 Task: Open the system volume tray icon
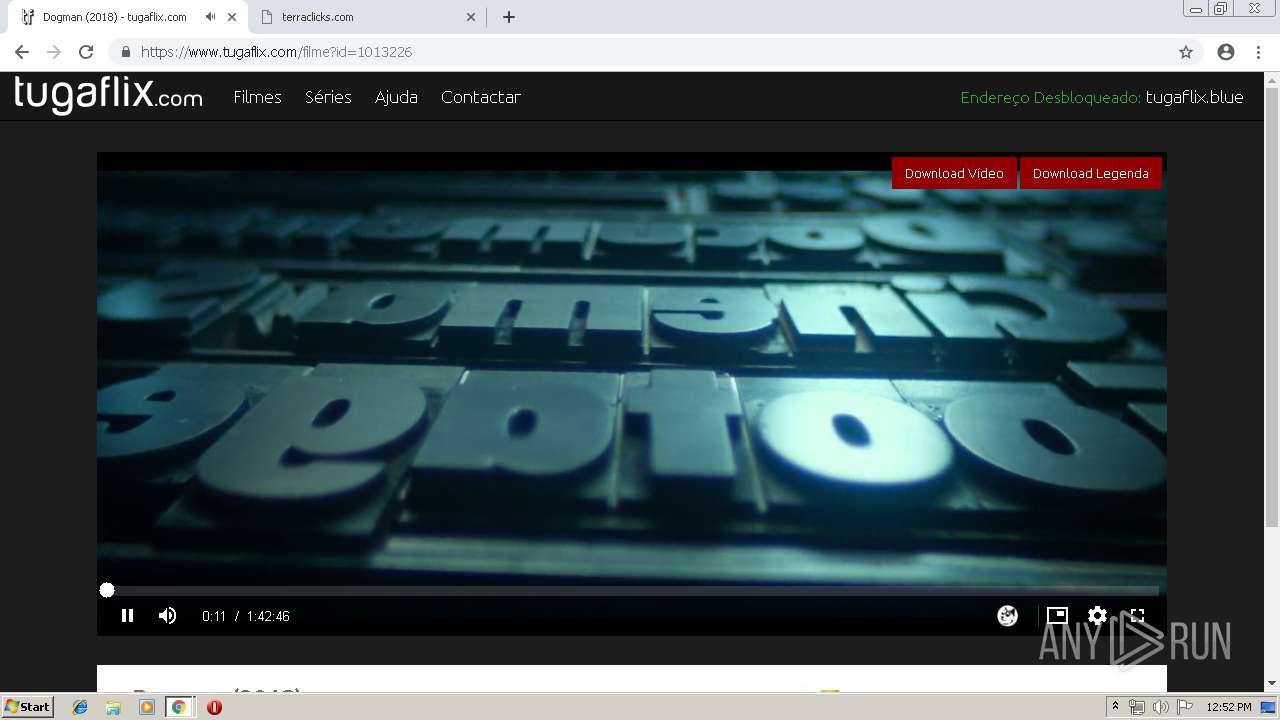(x=1160, y=707)
